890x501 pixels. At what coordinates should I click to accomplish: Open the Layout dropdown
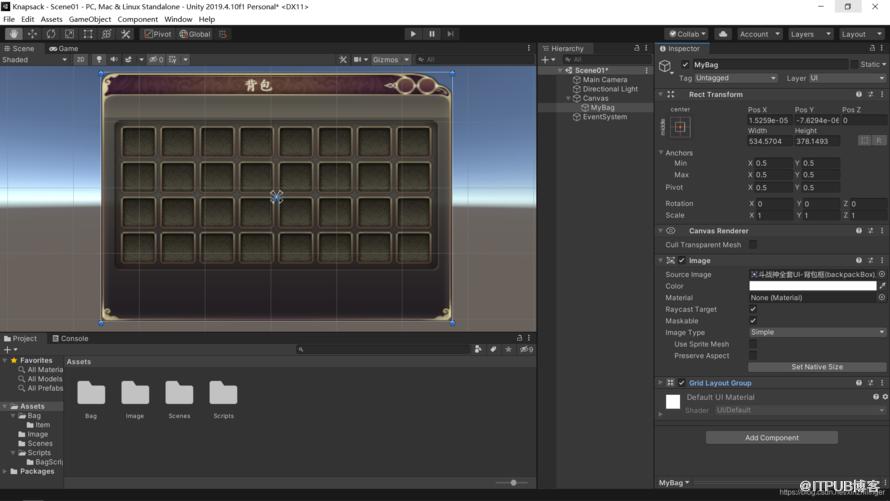point(861,34)
